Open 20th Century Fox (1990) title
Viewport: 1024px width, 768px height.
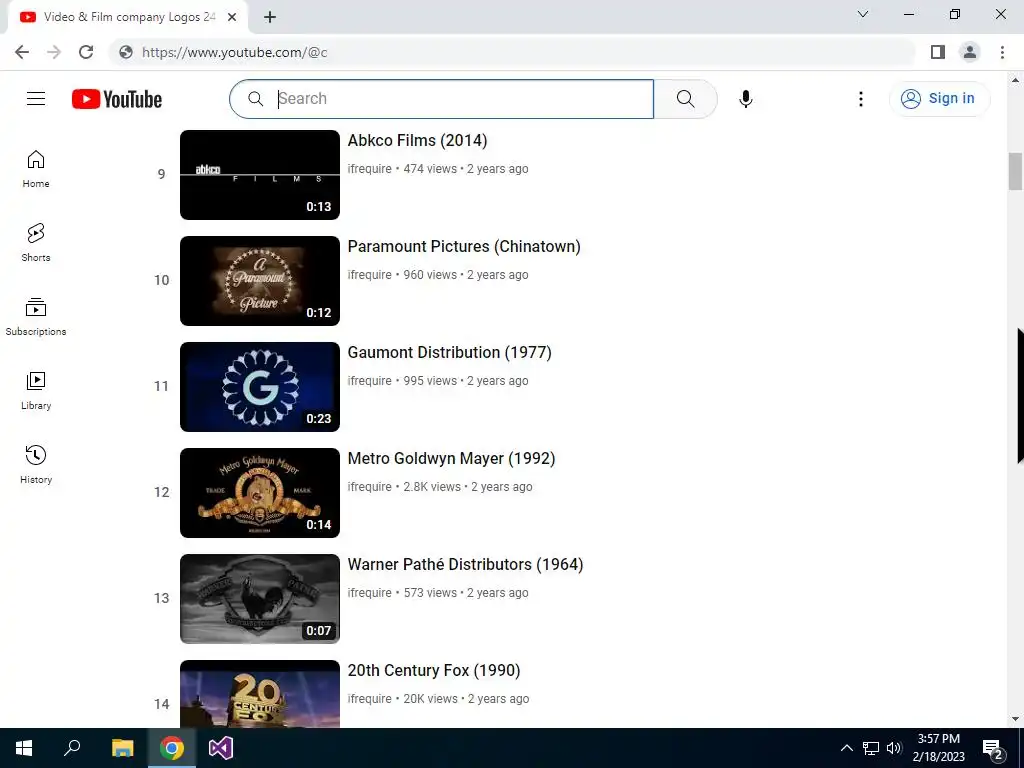pos(434,670)
